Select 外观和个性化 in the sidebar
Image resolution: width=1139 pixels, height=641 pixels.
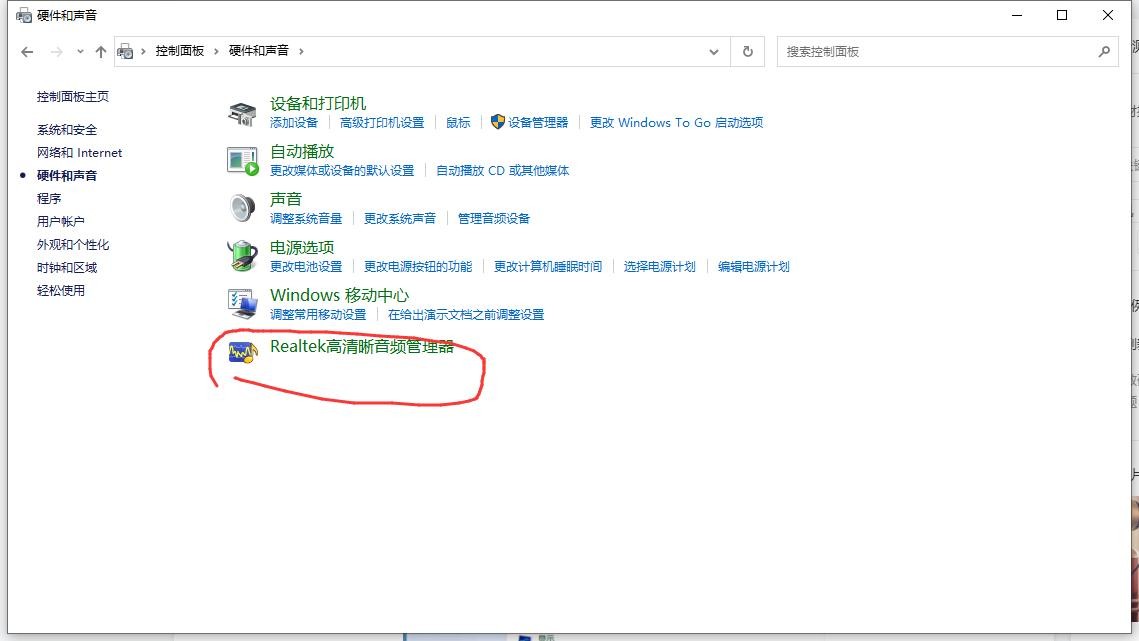point(73,244)
